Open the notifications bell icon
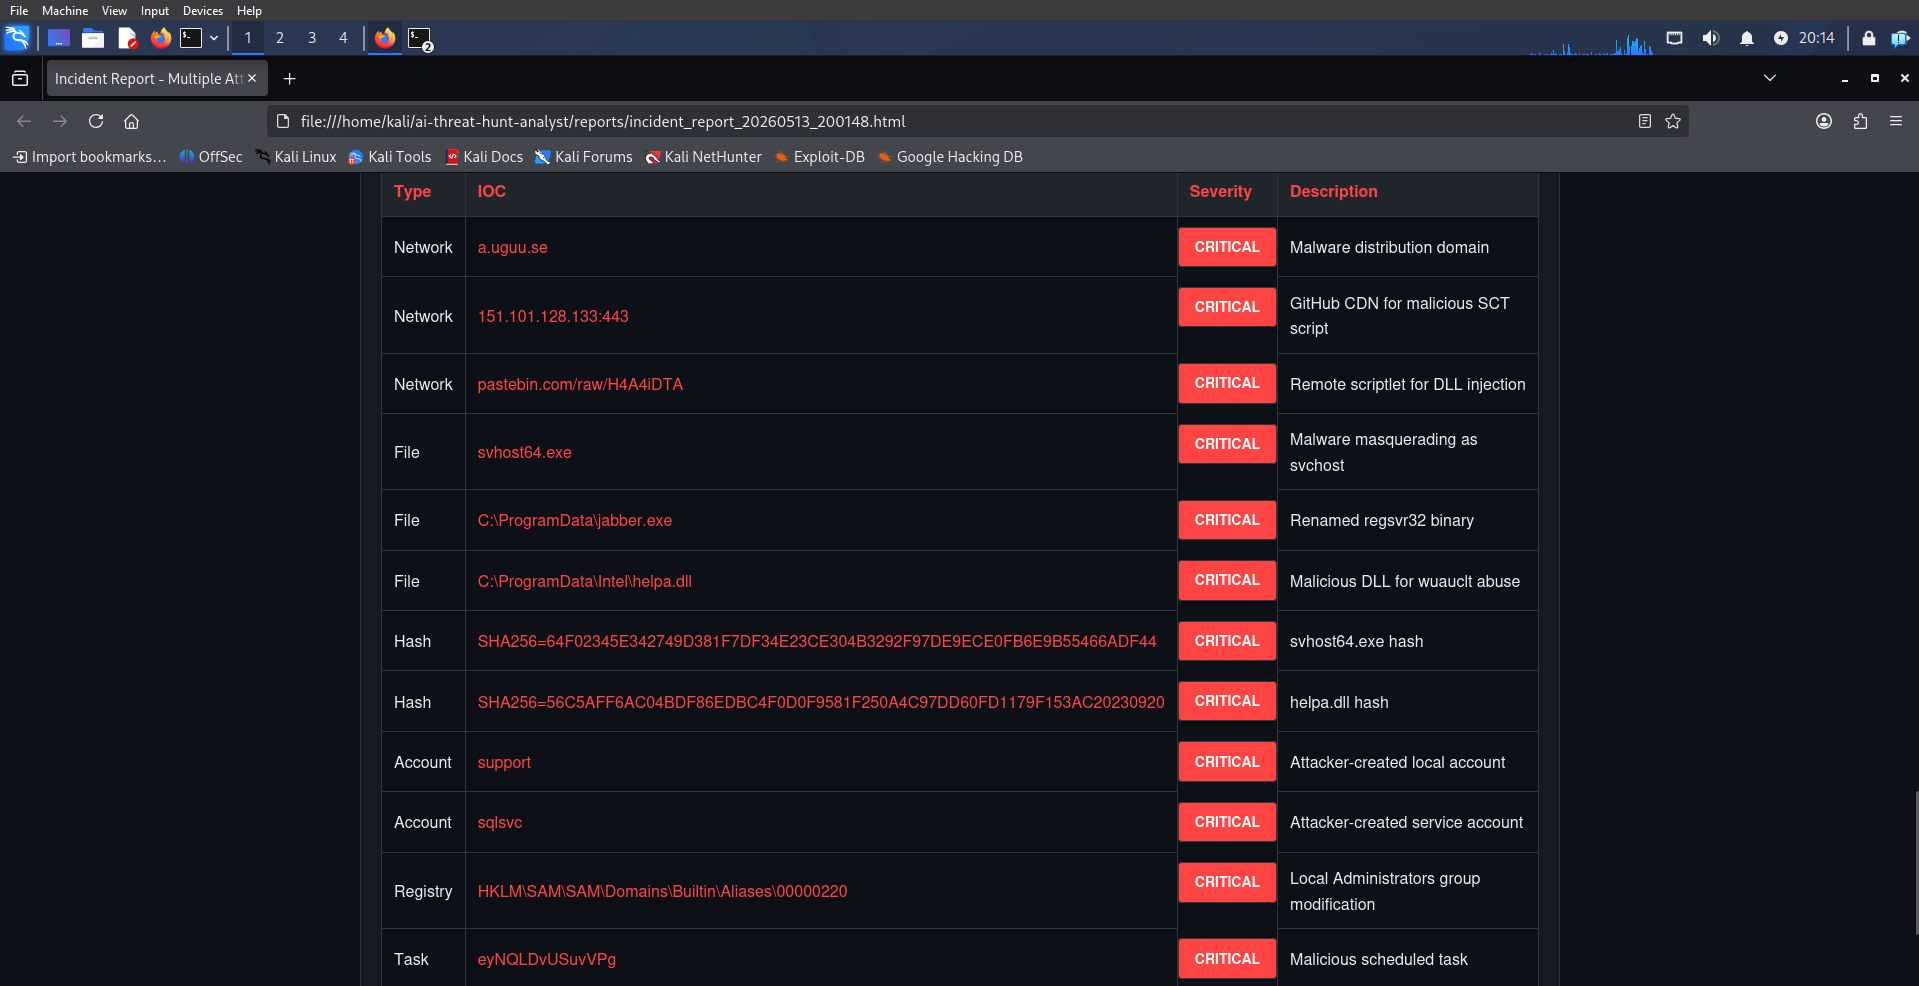This screenshot has width=1919, height=986. [1747, 38]
